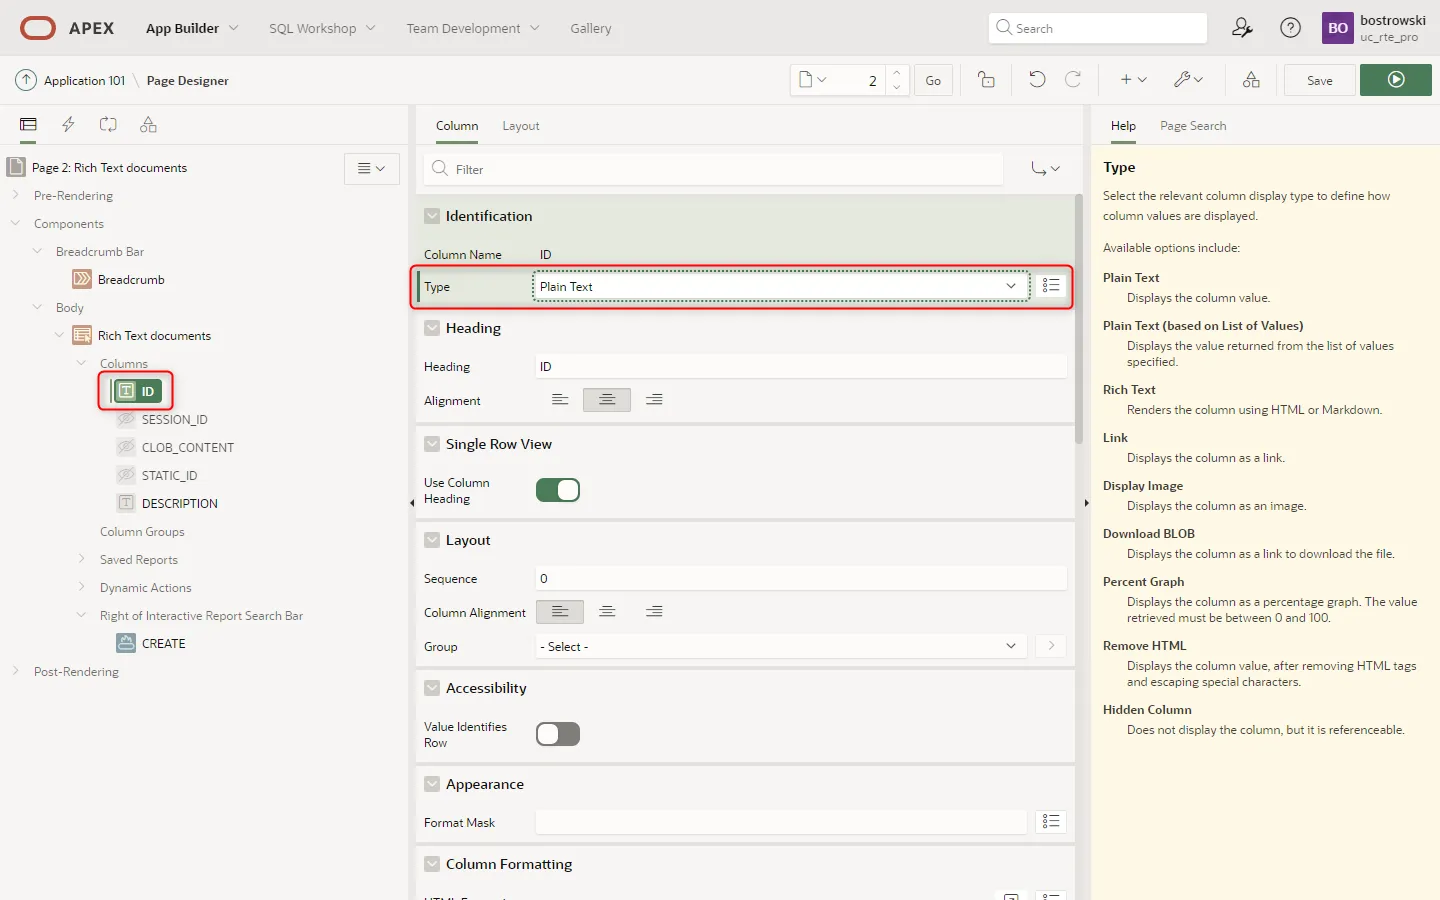
Task: Open the Help question mark icon
Action: [x=1290, y=28]
